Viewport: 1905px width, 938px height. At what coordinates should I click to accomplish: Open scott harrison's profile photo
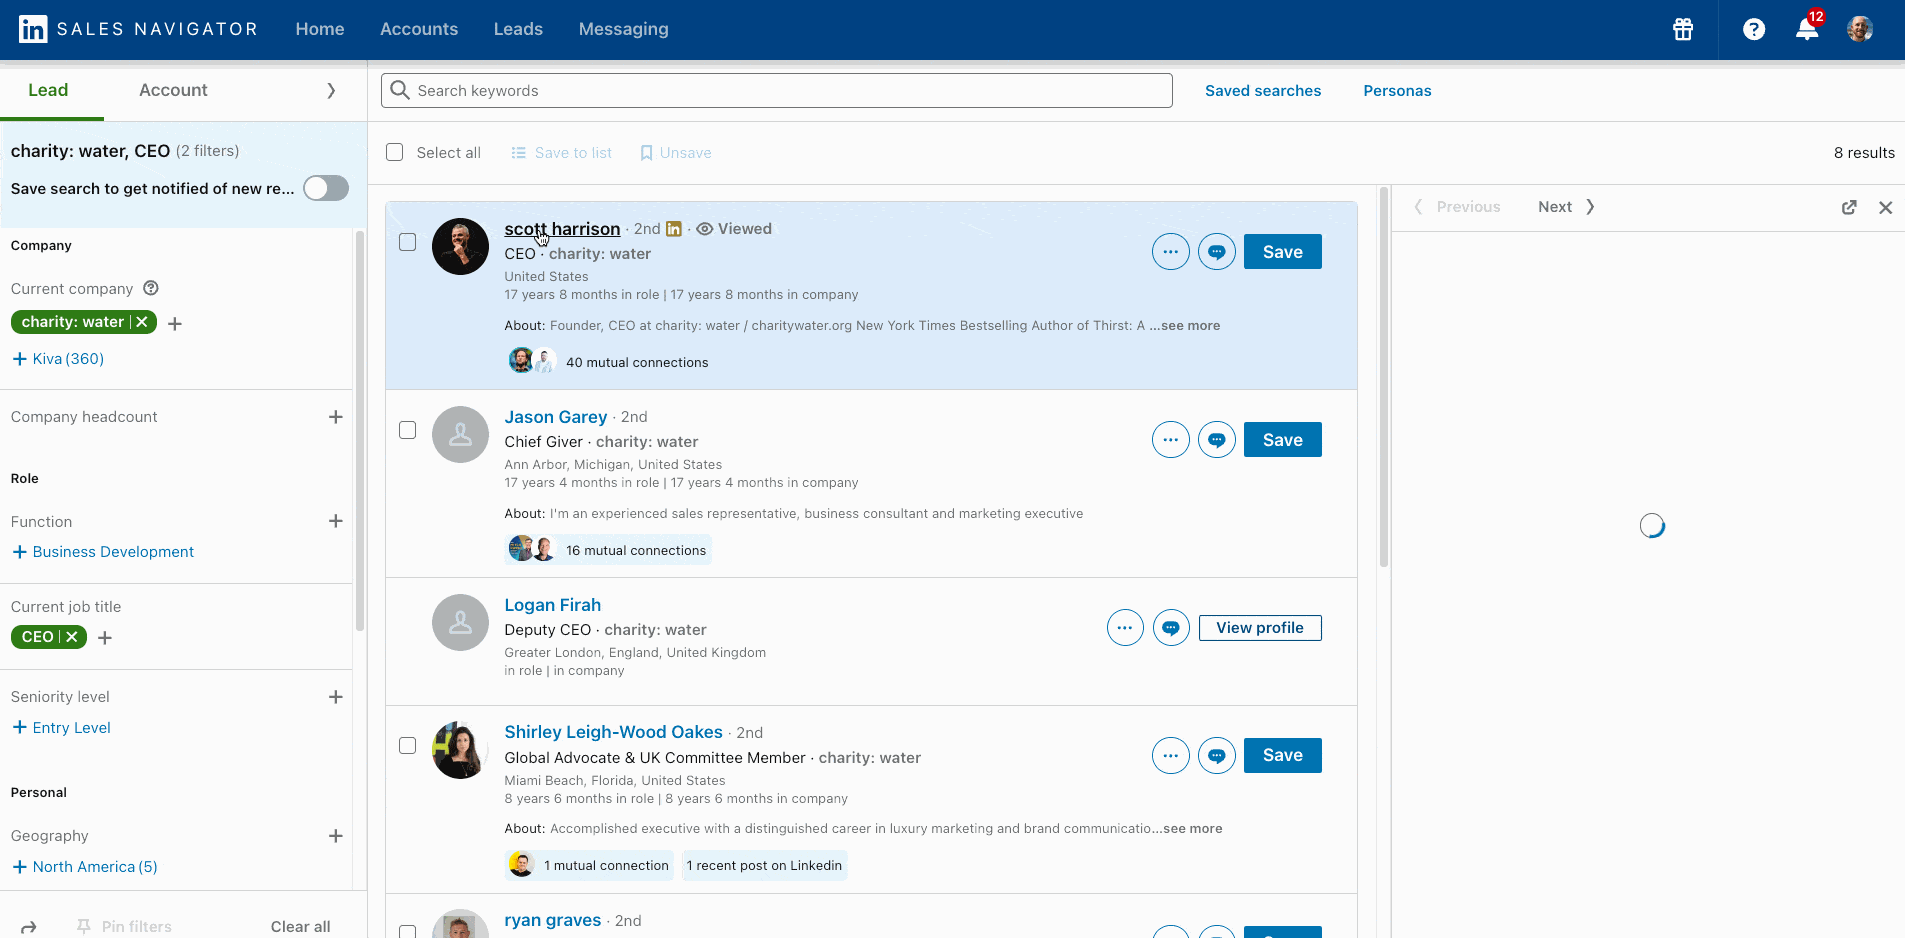[460, 247]
